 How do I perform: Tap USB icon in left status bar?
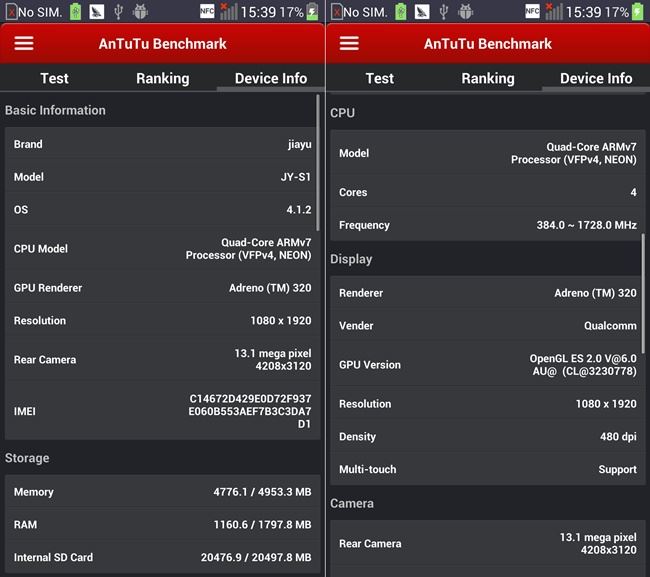point(119,12)
